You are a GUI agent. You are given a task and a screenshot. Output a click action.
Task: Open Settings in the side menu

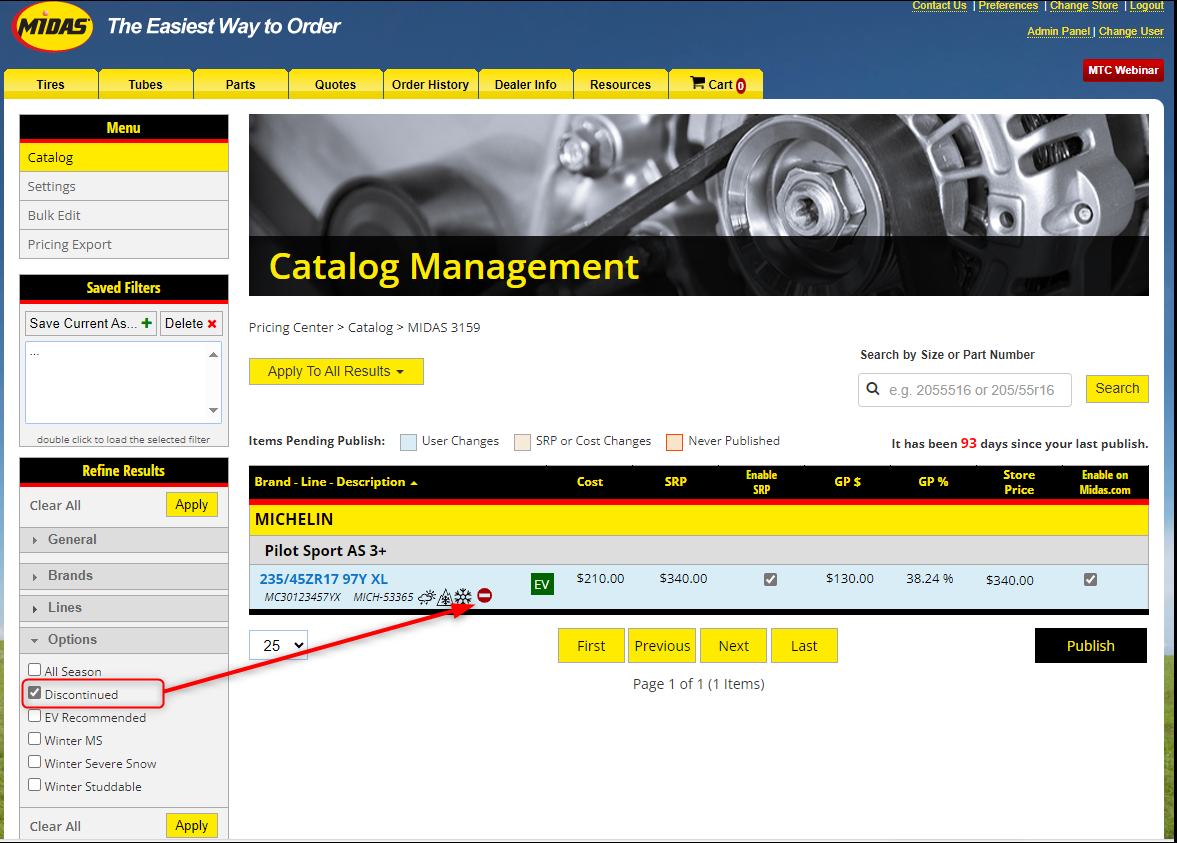124,186
